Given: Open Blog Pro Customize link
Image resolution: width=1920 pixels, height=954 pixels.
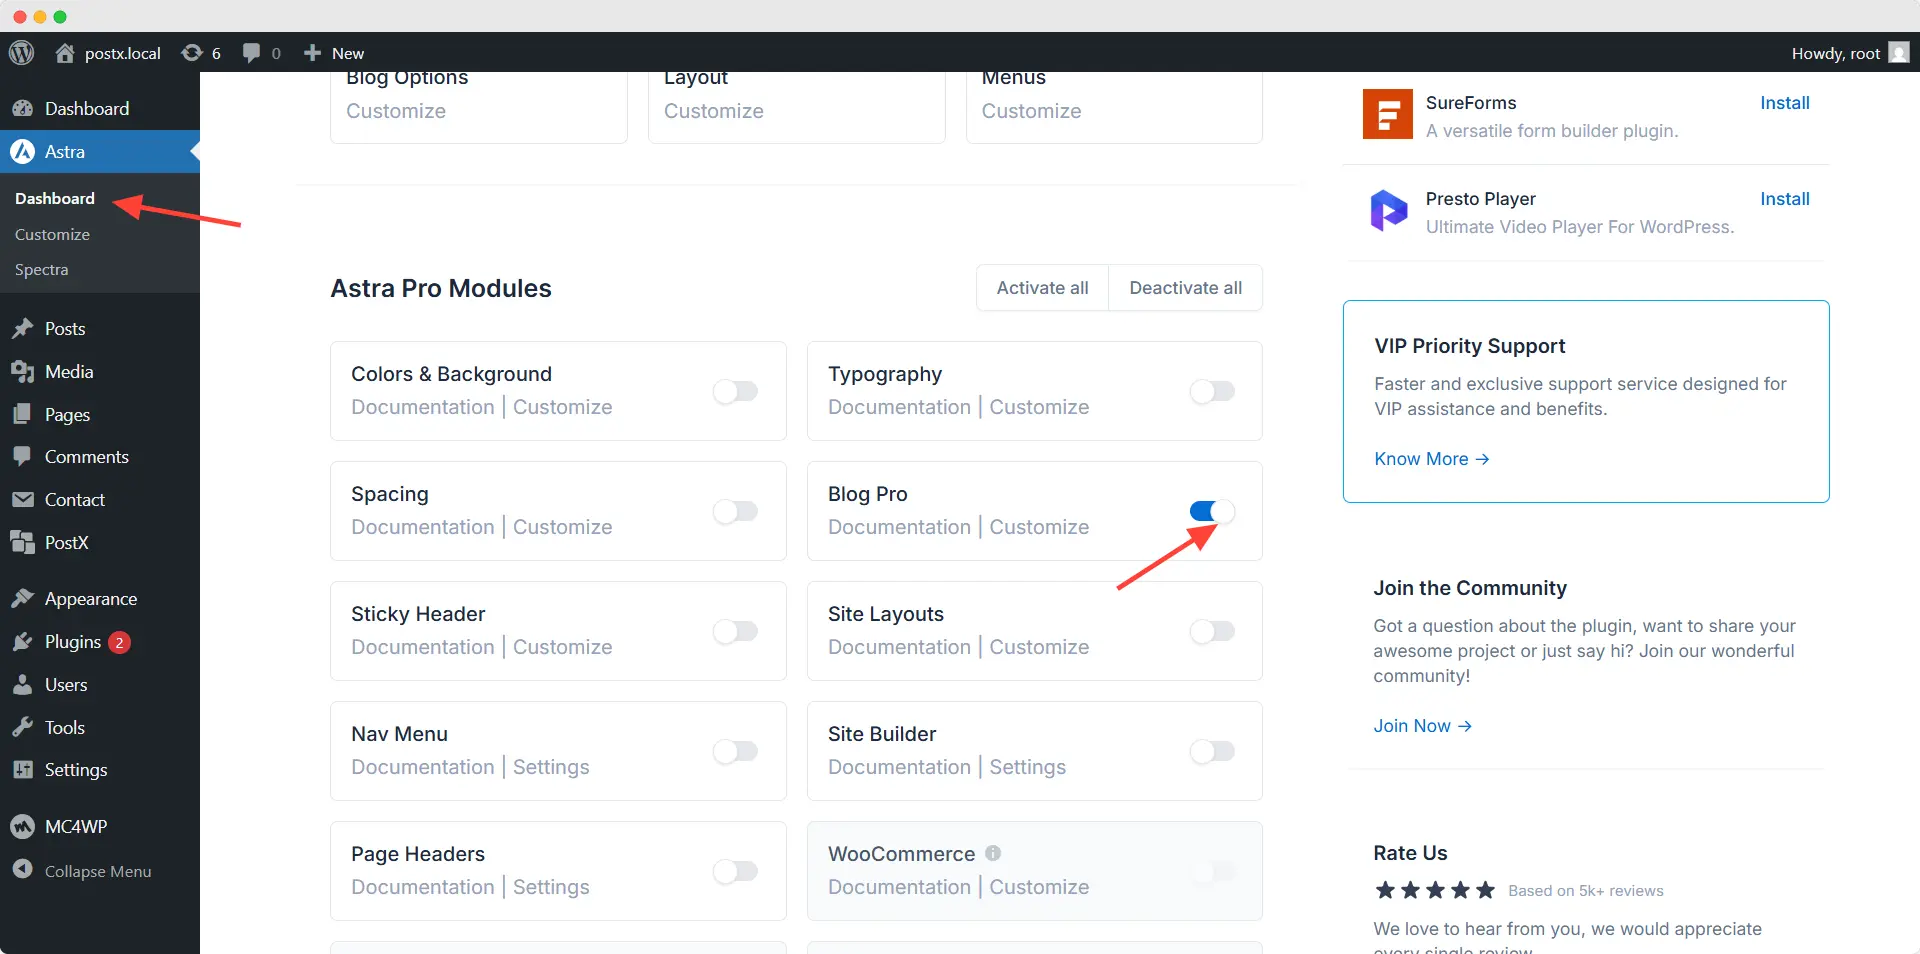Looking at the screenshot, I should pyautogui.click(x=1039, y=527).
